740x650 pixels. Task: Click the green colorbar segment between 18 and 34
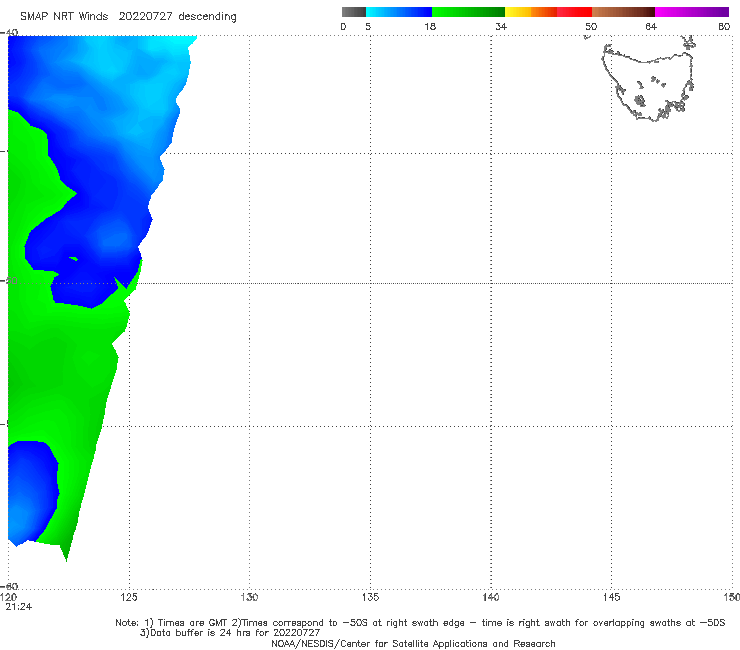click(468, 12)
